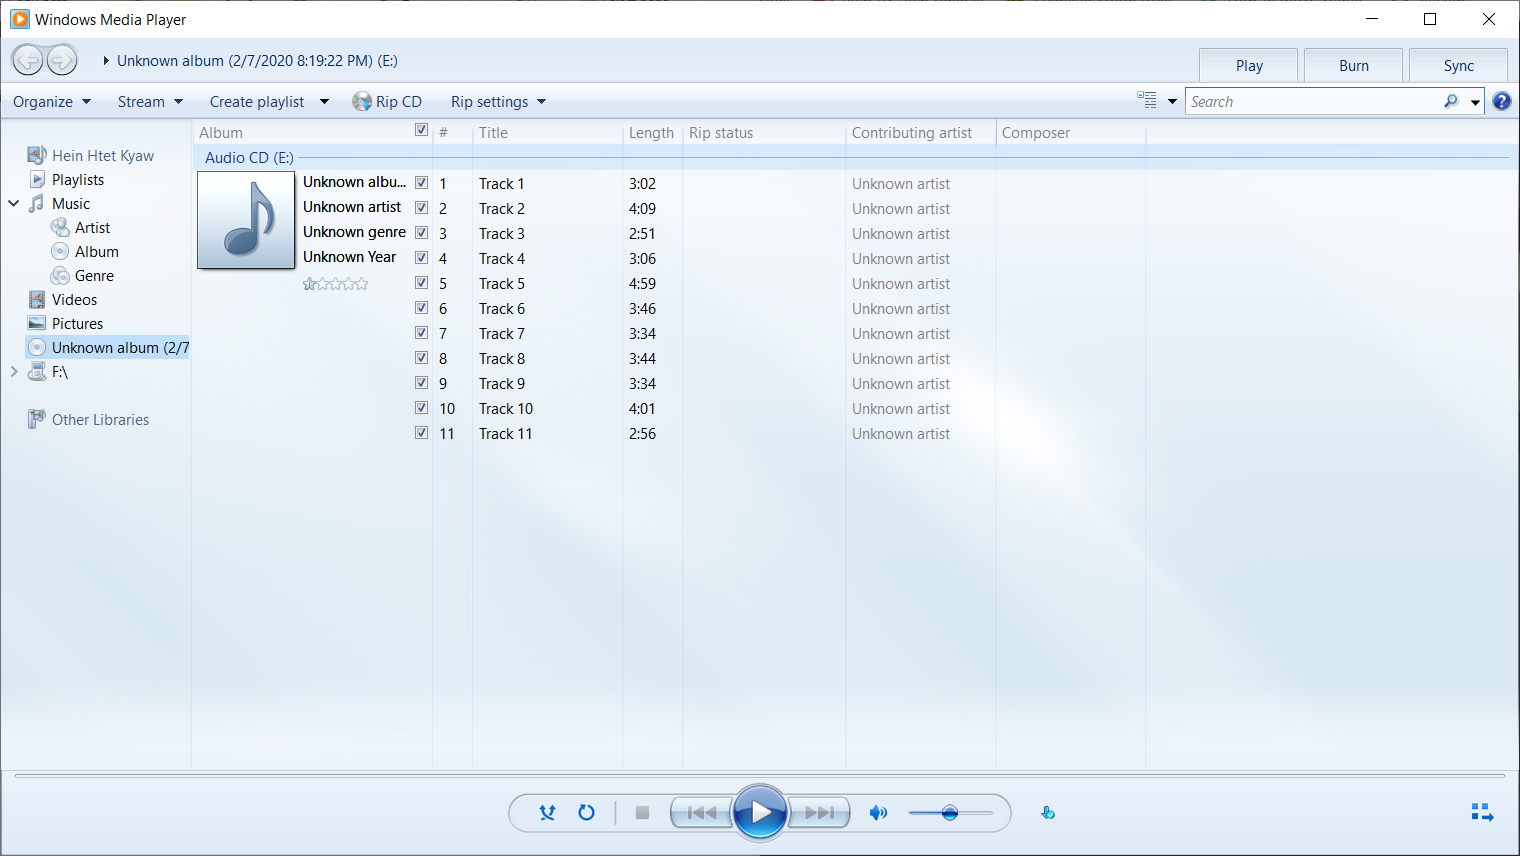Open the search options dropdown arrow
Viewport: 1520px width, 856px height.
coord(1475,102)
